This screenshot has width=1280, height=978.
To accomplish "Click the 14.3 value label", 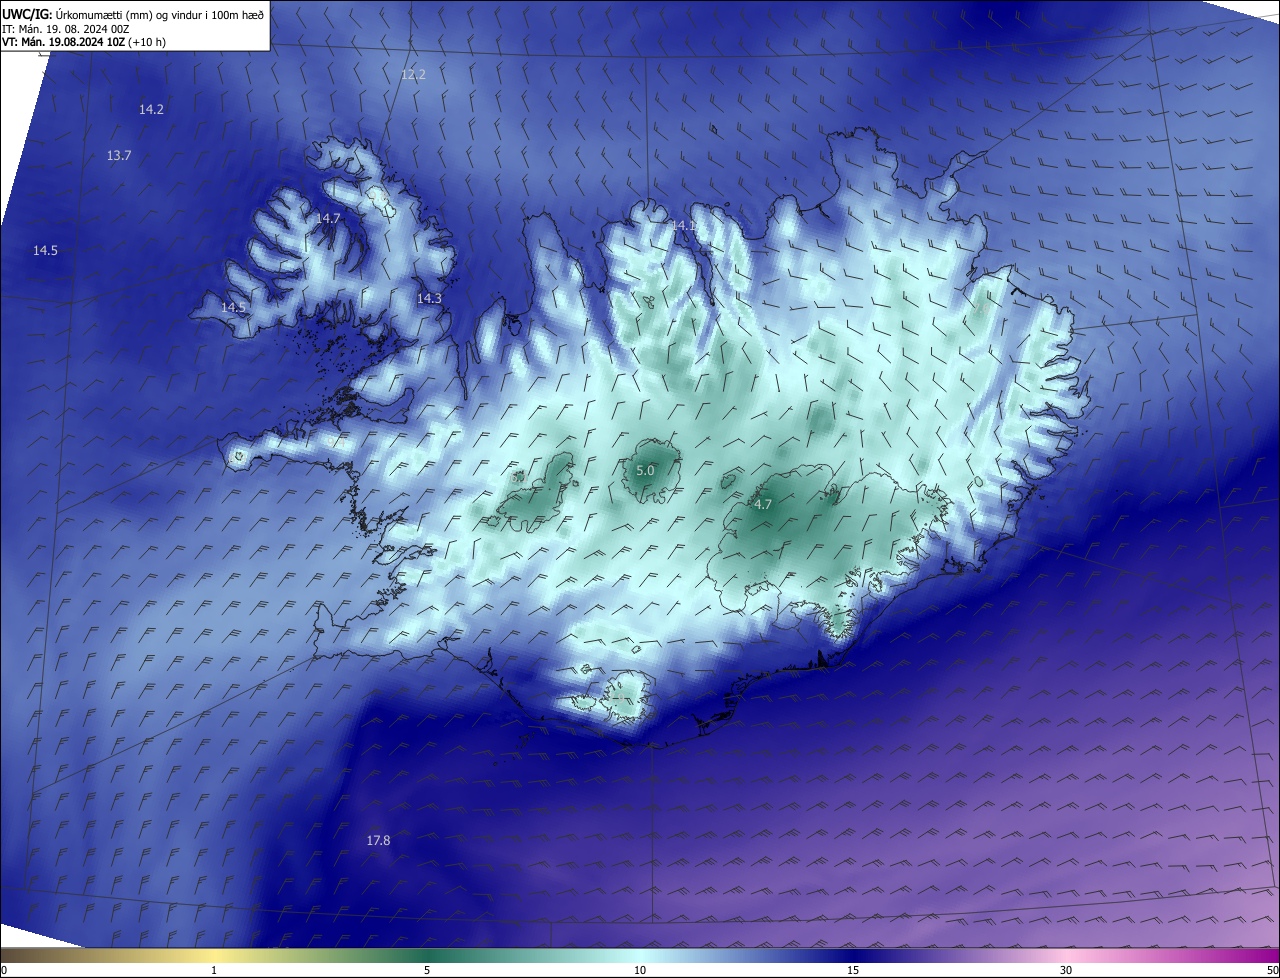I will pyautogui.click(x=429, y=299).
